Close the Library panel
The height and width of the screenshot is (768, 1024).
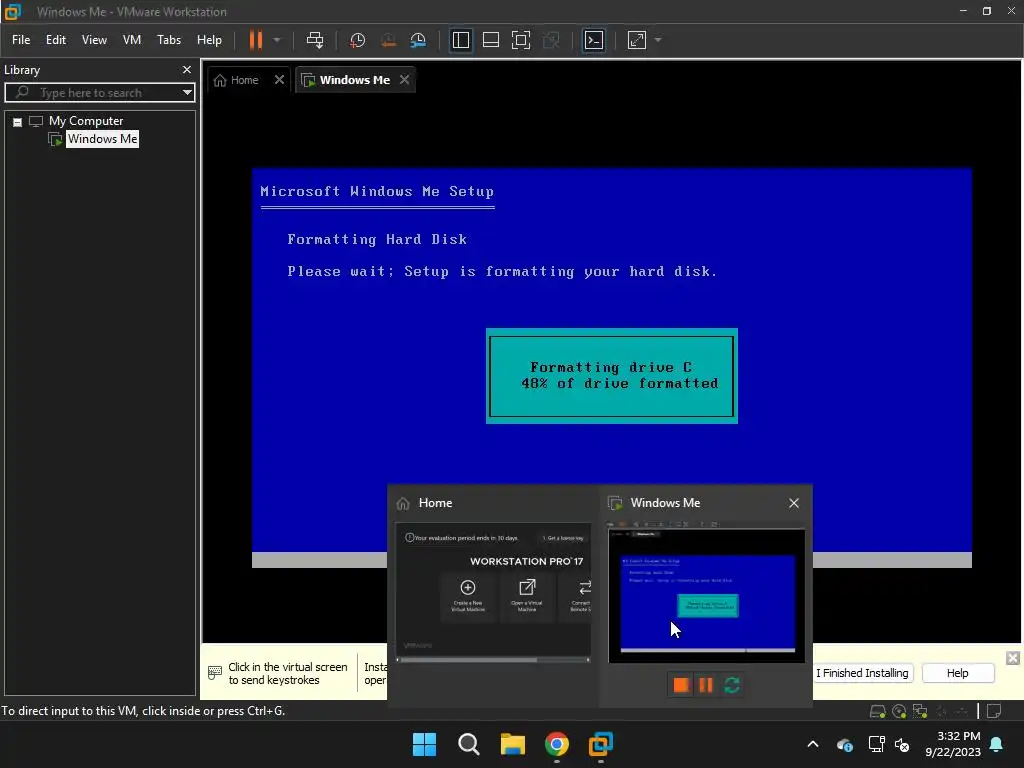pos(187,69)
